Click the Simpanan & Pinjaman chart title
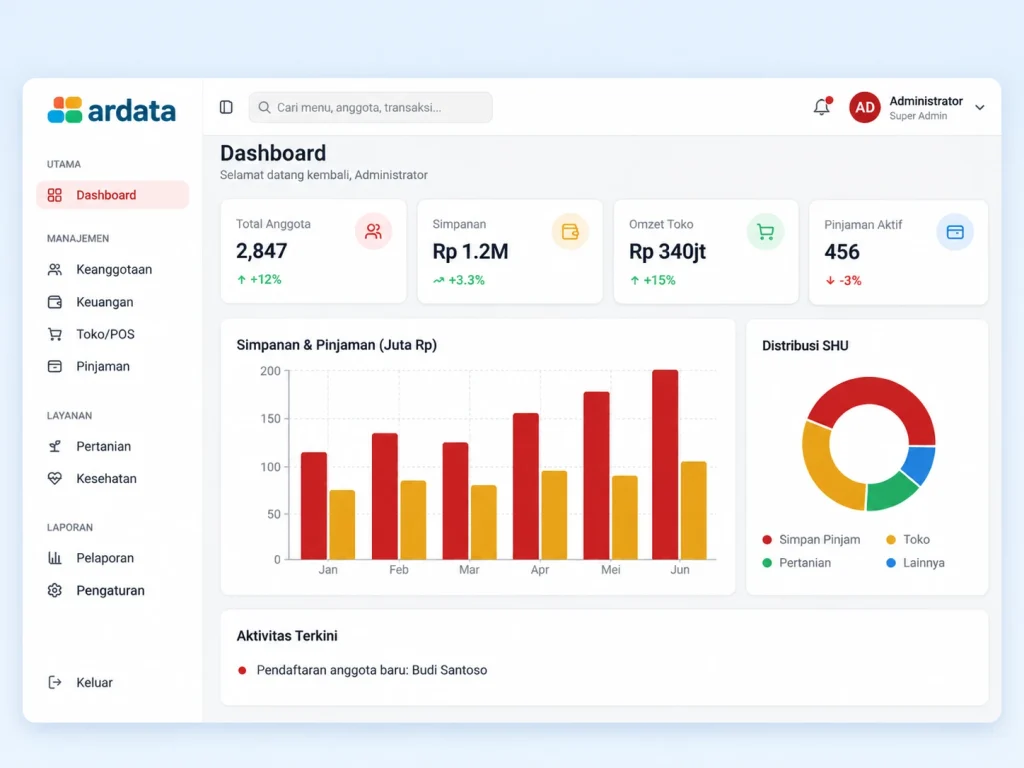Image resolution: width=1024 pixels, height=768 pixels. [336, 345]
